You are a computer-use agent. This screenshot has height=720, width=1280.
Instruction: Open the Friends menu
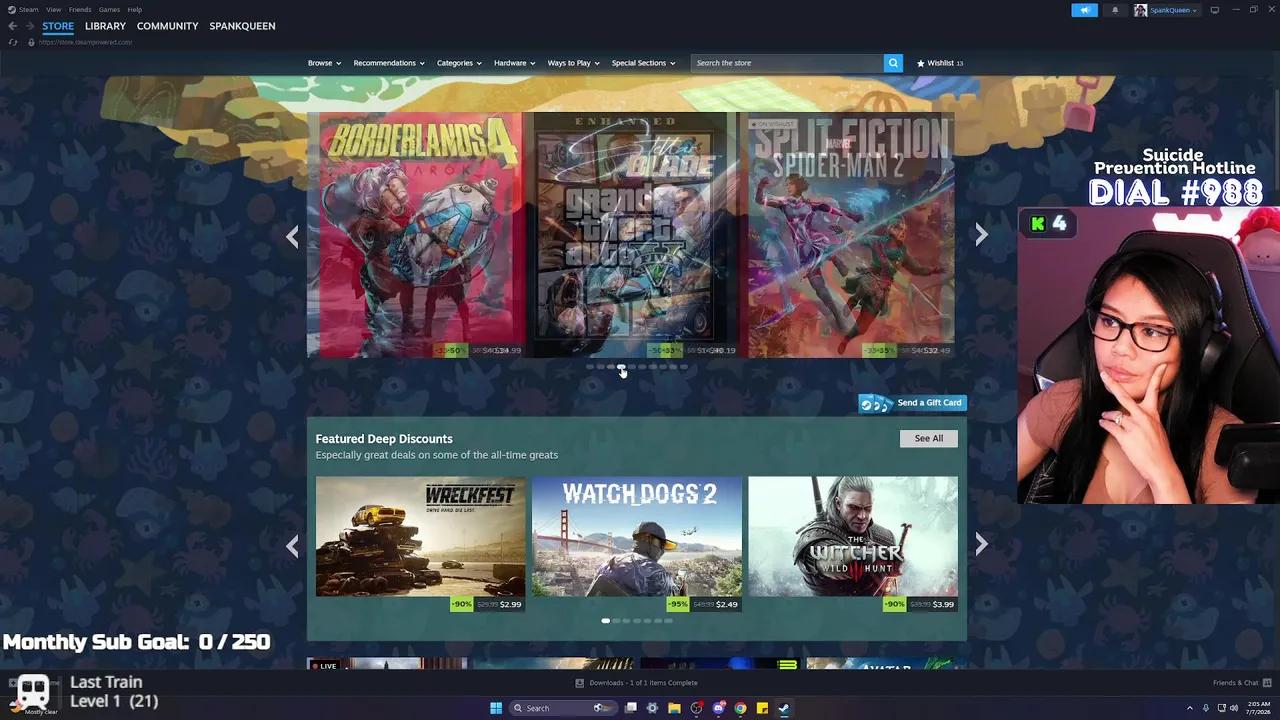tap(80, 10)
